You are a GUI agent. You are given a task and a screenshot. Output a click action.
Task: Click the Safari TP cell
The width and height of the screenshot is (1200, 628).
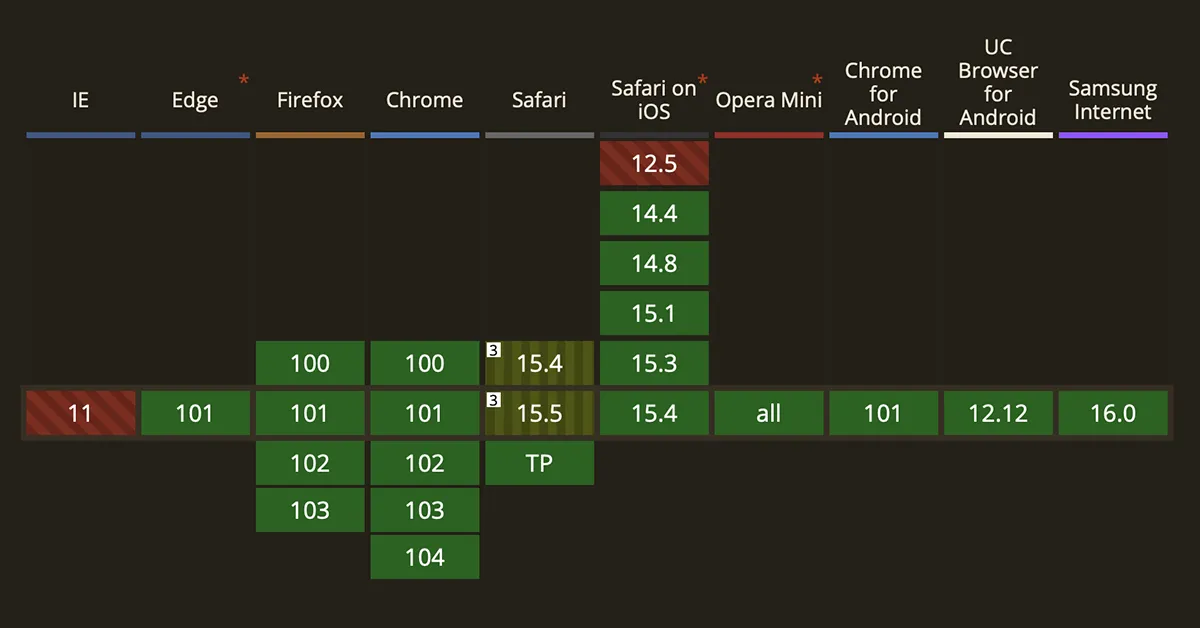540,463
